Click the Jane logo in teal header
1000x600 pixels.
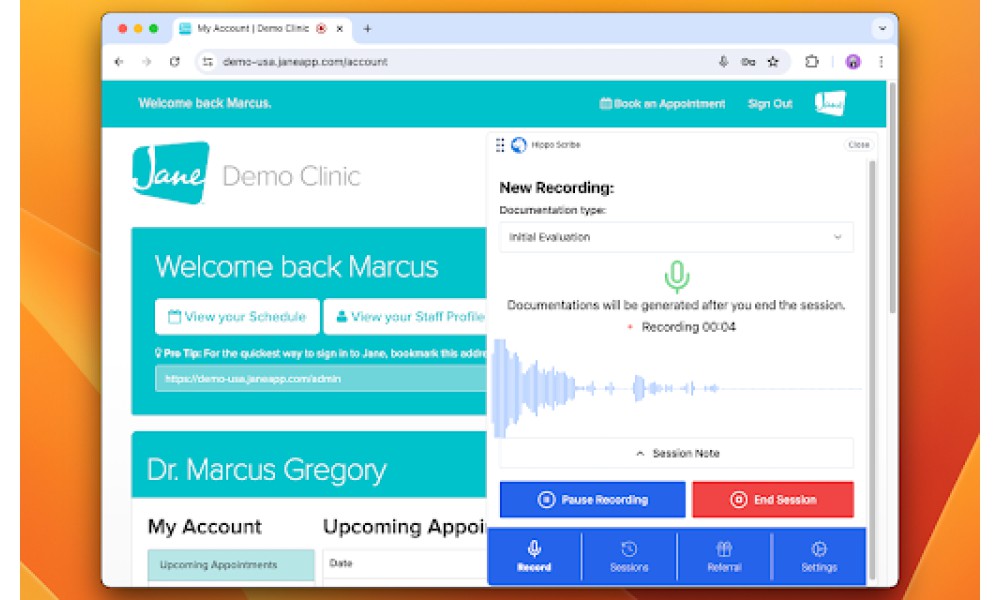pyautogui.click(x=830, y=103)
